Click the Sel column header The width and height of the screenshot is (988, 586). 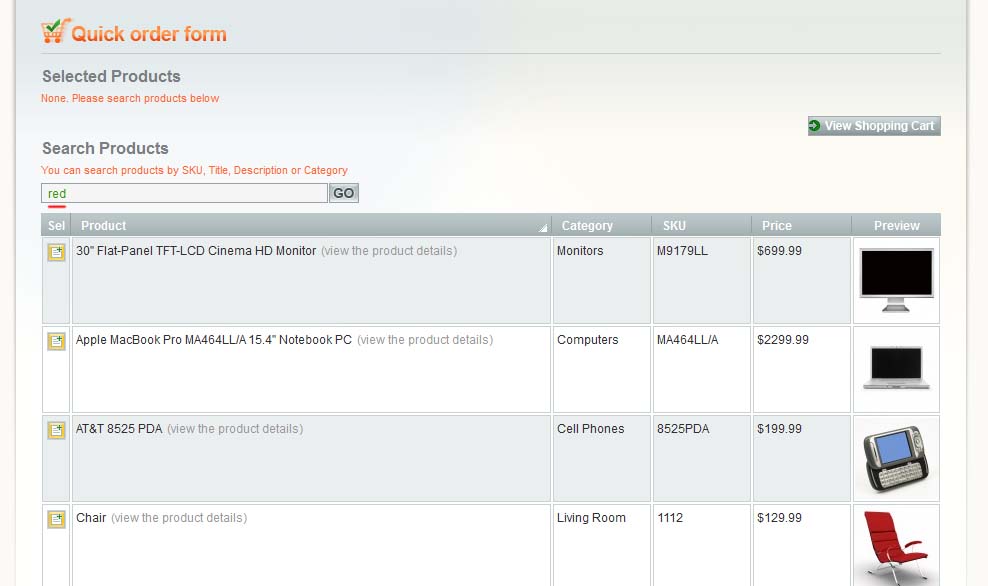click(56, 226)
